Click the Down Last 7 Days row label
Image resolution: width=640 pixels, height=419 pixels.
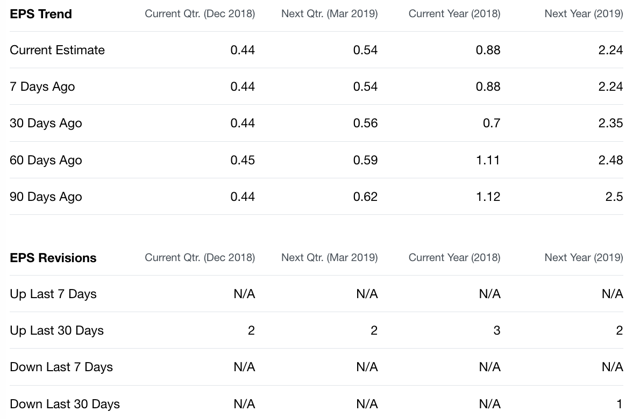point(61,367)
